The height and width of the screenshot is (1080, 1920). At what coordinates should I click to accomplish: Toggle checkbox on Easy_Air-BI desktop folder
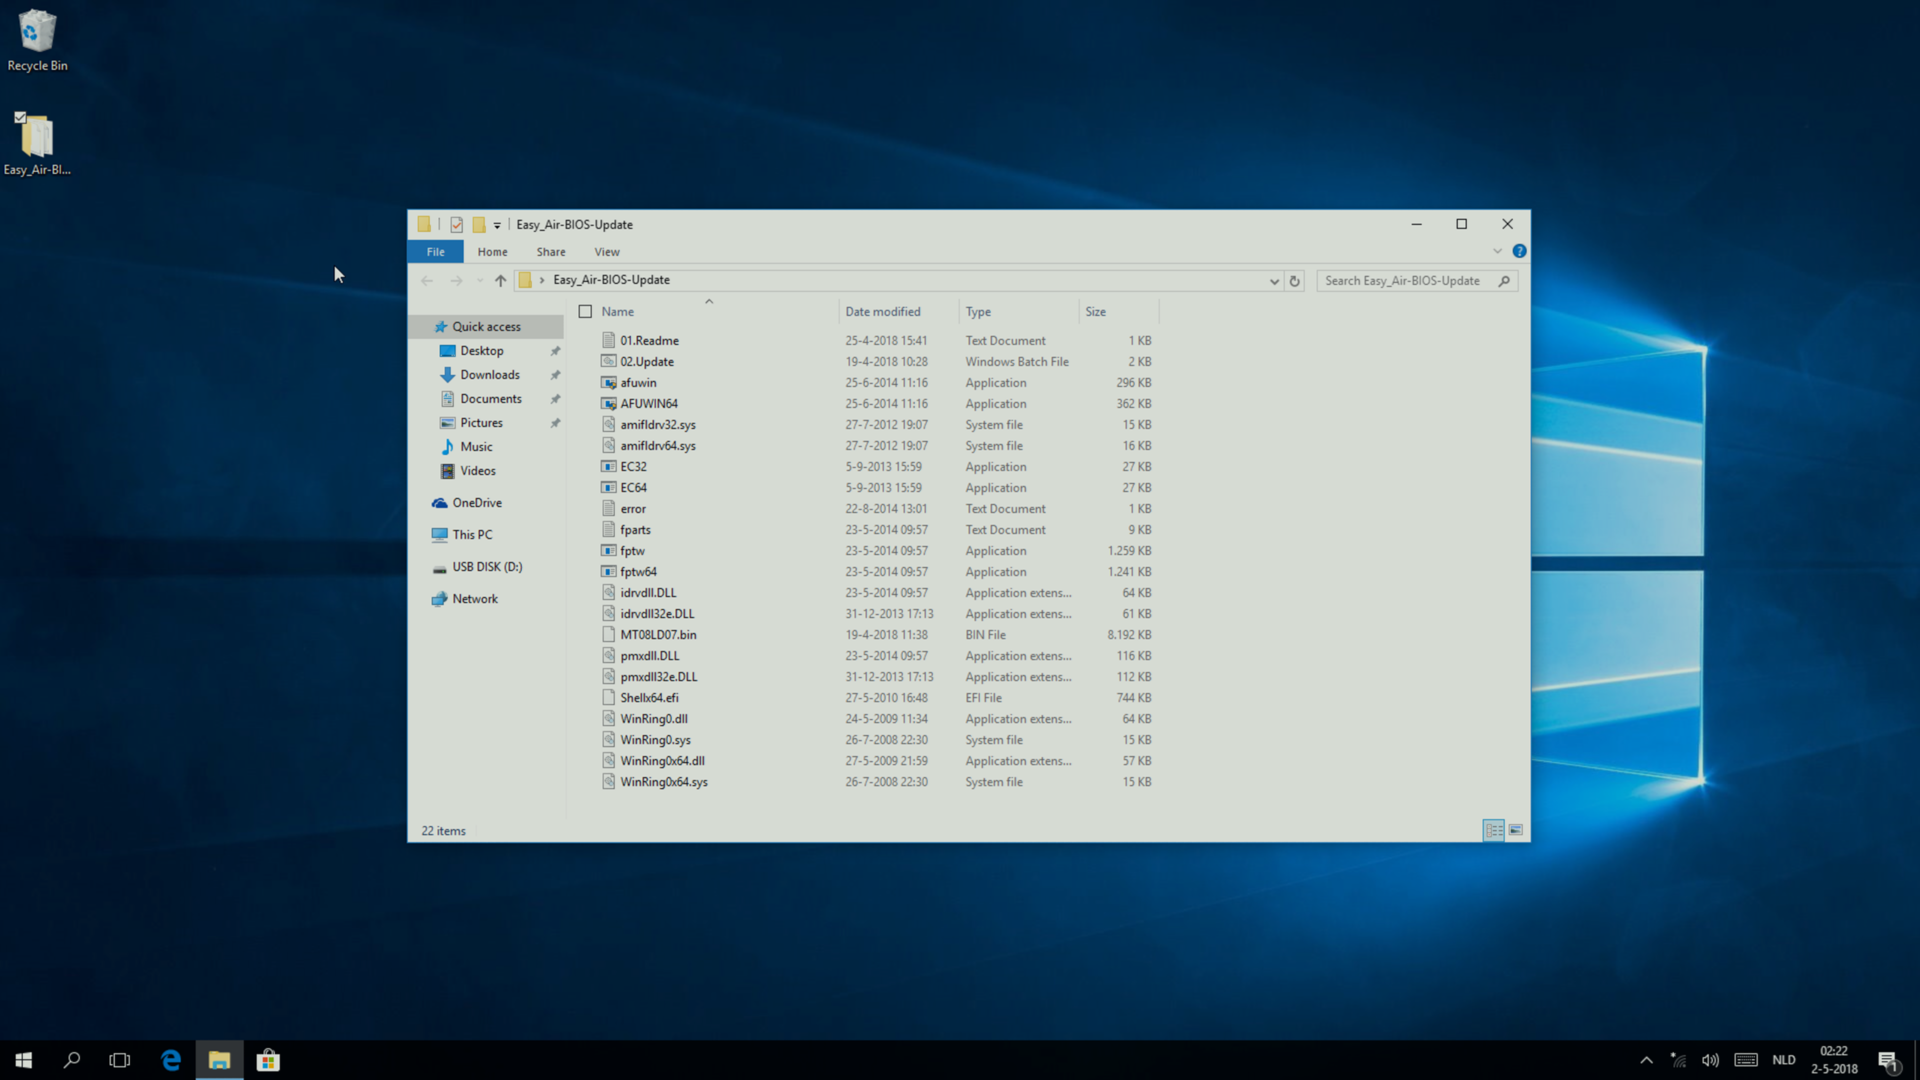pos(20,118)
